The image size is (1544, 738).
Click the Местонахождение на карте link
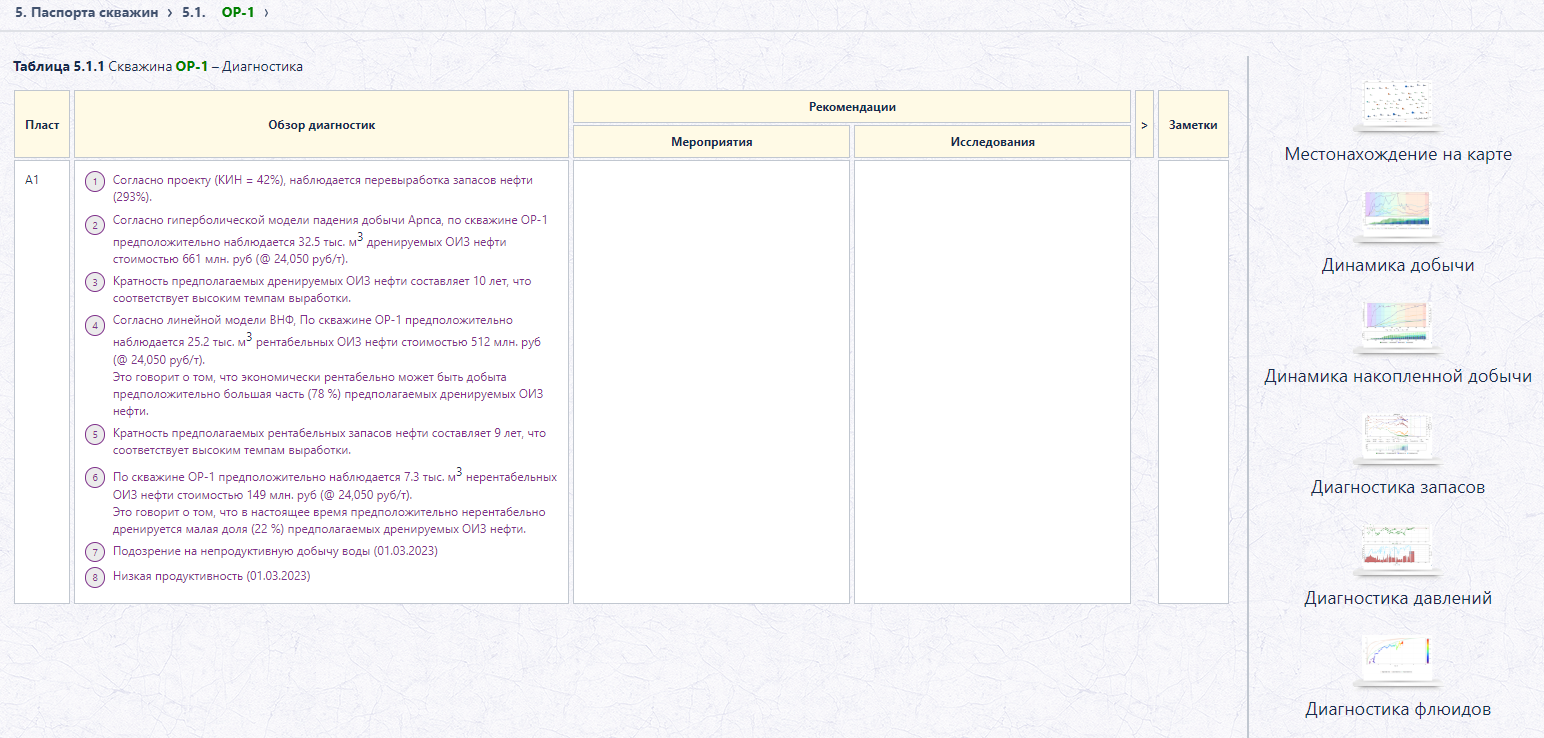click(1398, 154)
